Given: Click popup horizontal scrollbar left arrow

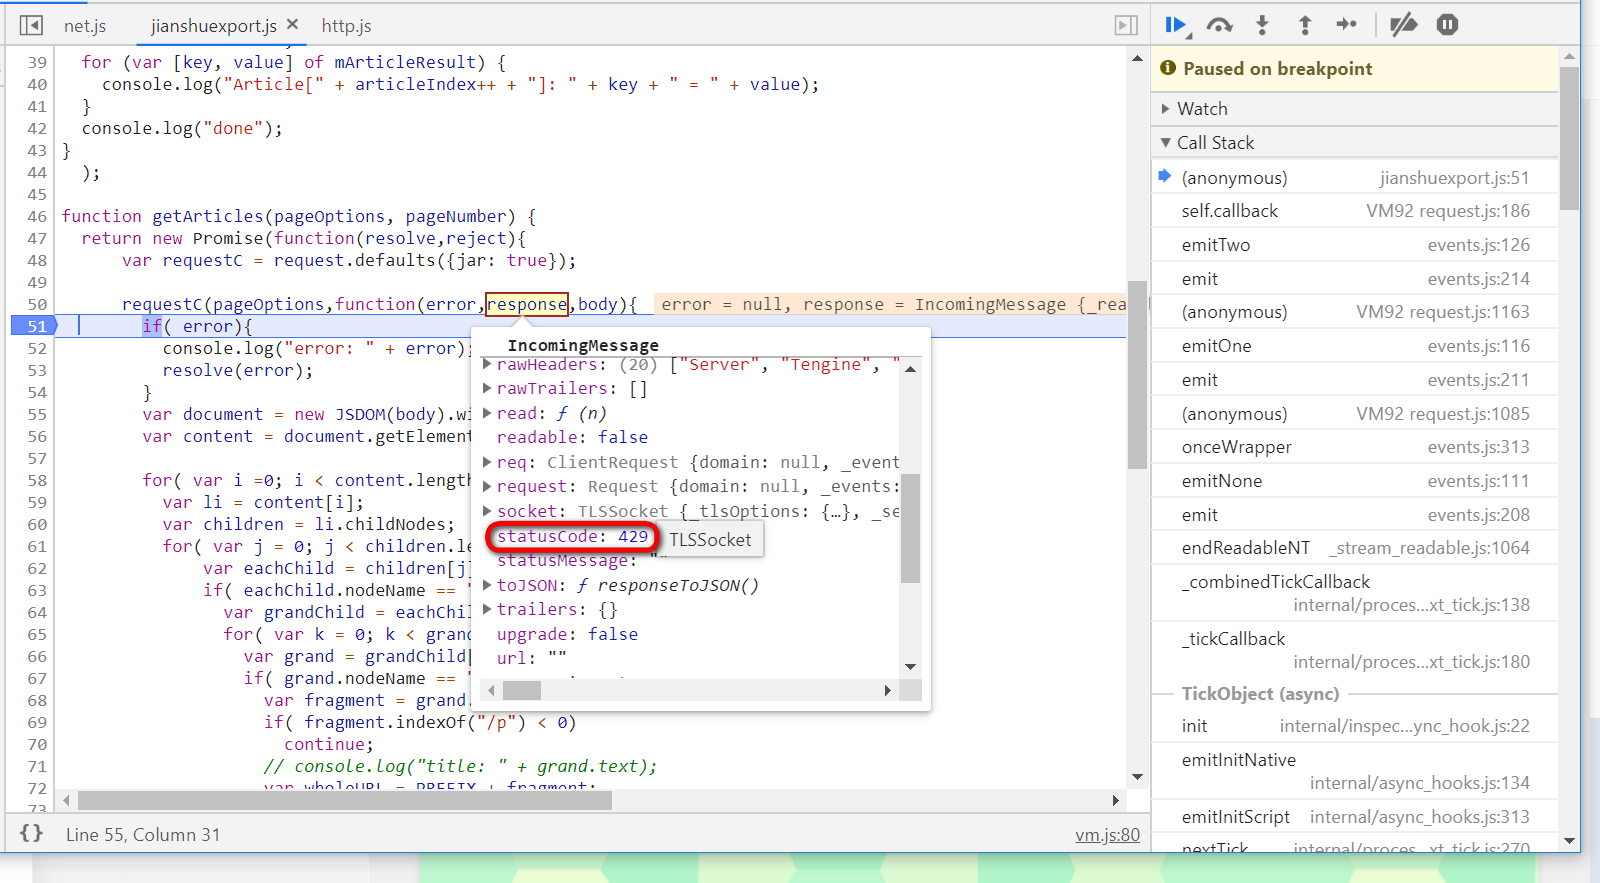Looking at the screenshot, I should click(491, 690).
